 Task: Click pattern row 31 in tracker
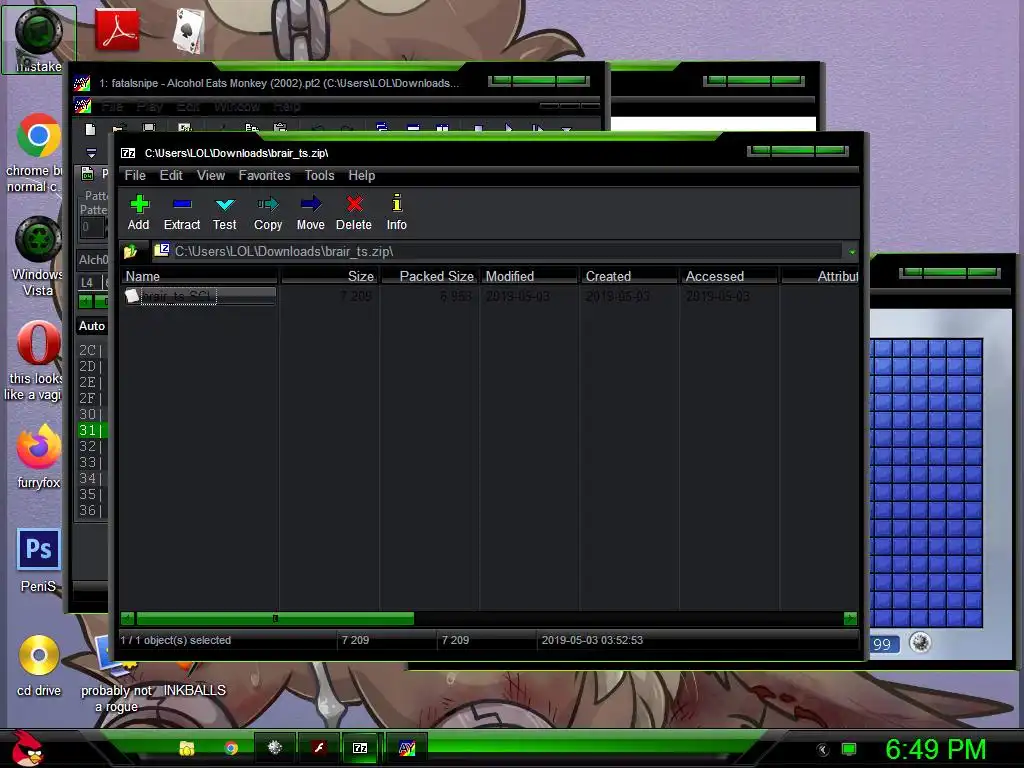91,430
